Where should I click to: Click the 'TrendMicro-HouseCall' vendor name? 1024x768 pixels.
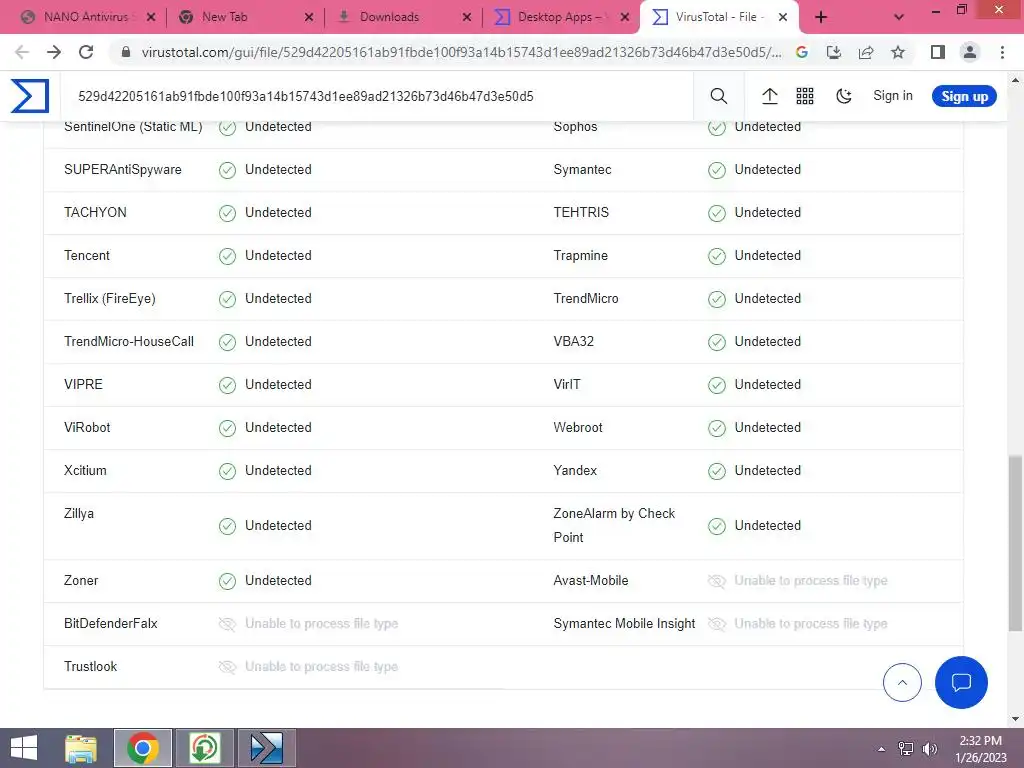(x=129, y=341)
